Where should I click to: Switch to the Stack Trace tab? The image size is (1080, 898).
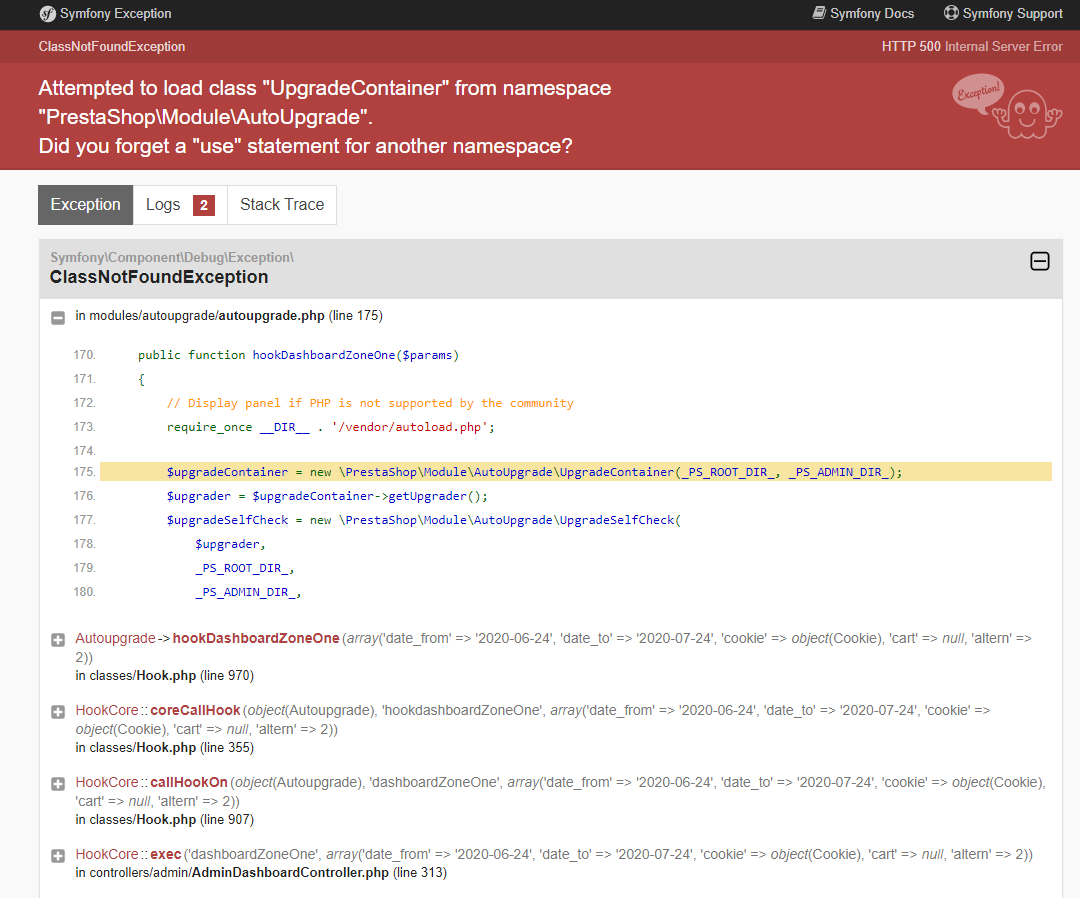point(282,205)
